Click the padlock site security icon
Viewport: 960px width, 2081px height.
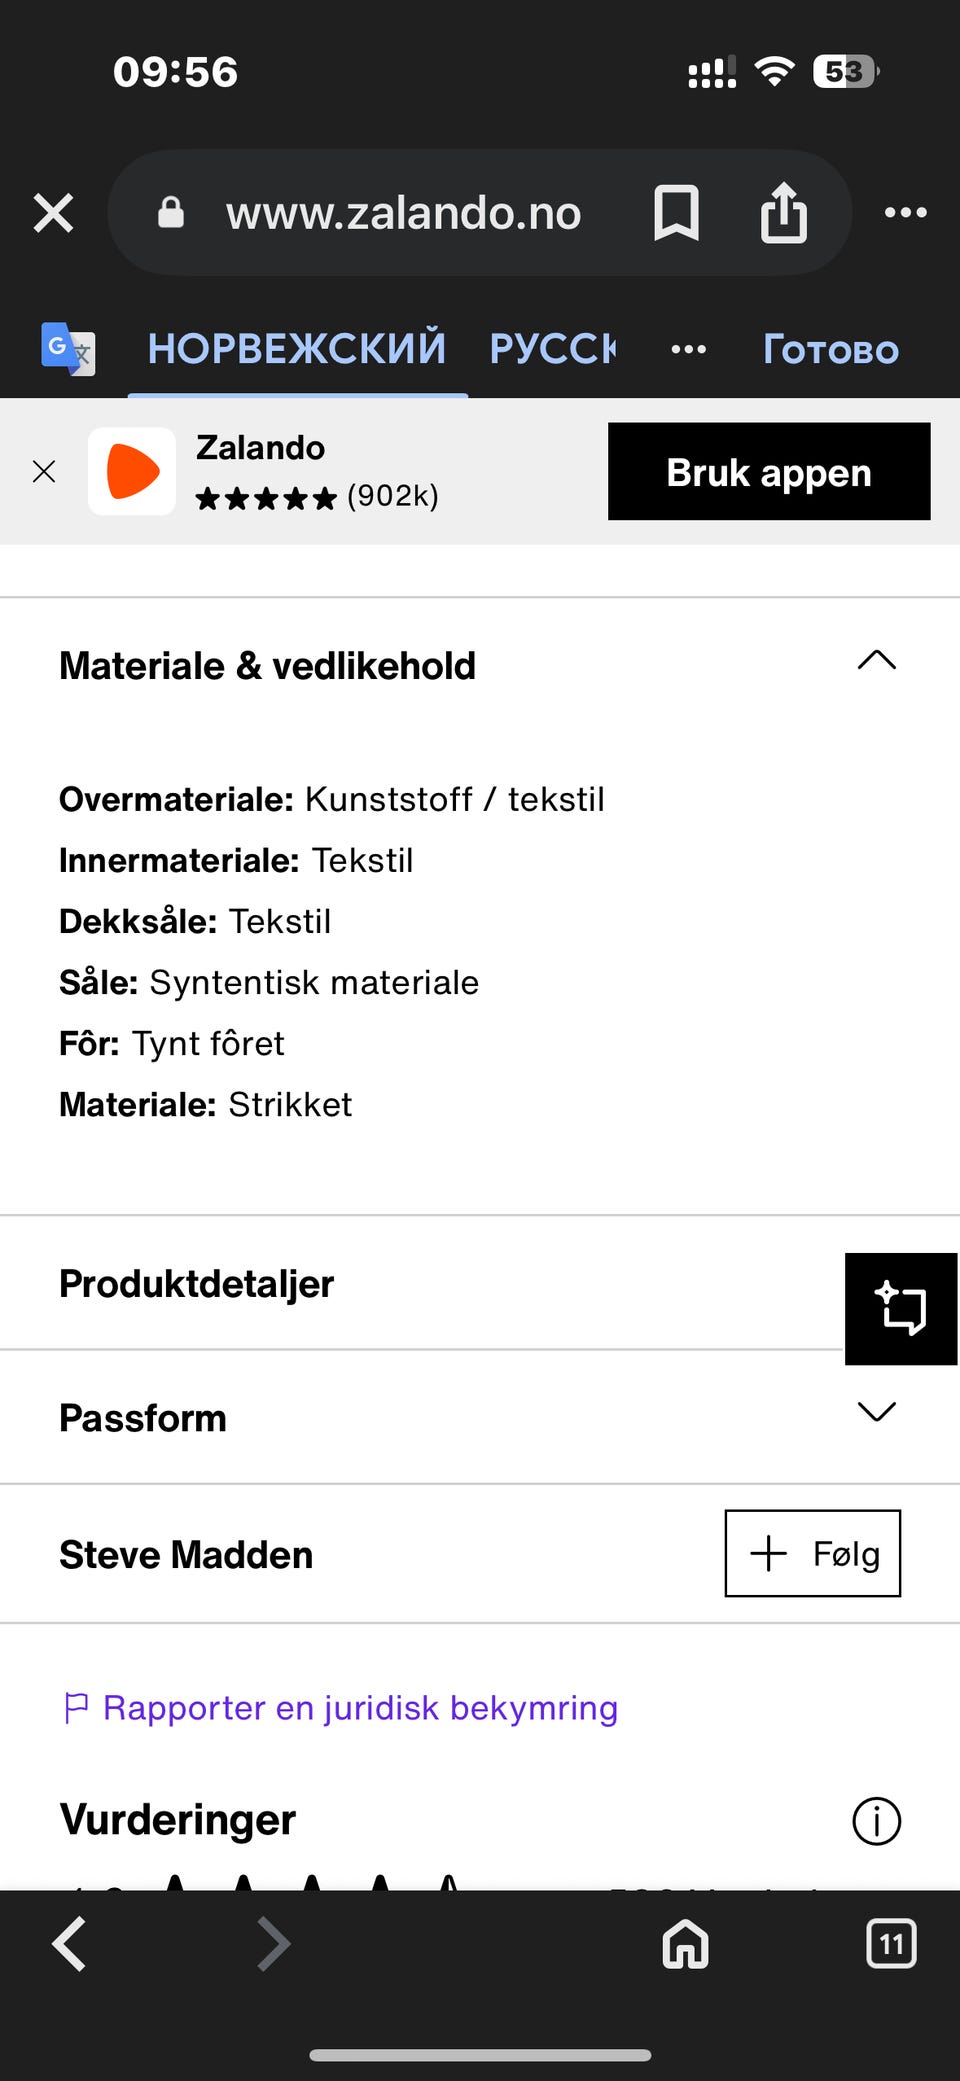point(170,212)
